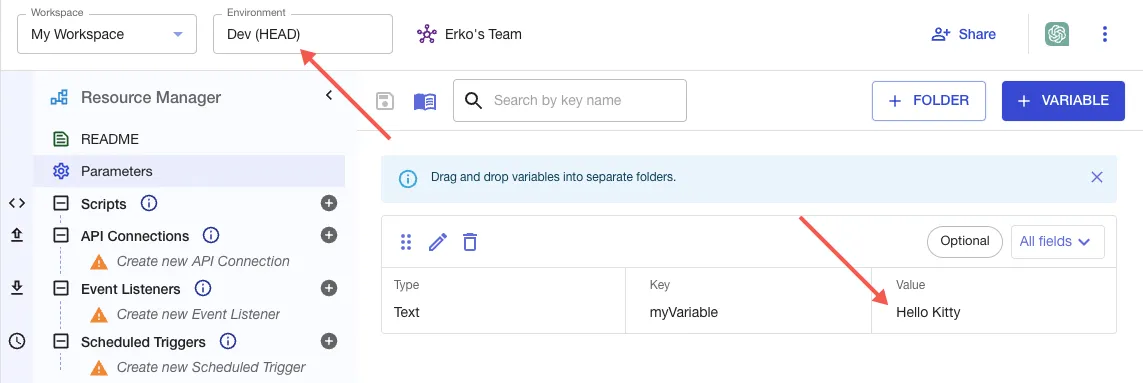The image size is (1143, 383).
Task: Click Create new API Connection link
Action: click(x=203, y=261)
